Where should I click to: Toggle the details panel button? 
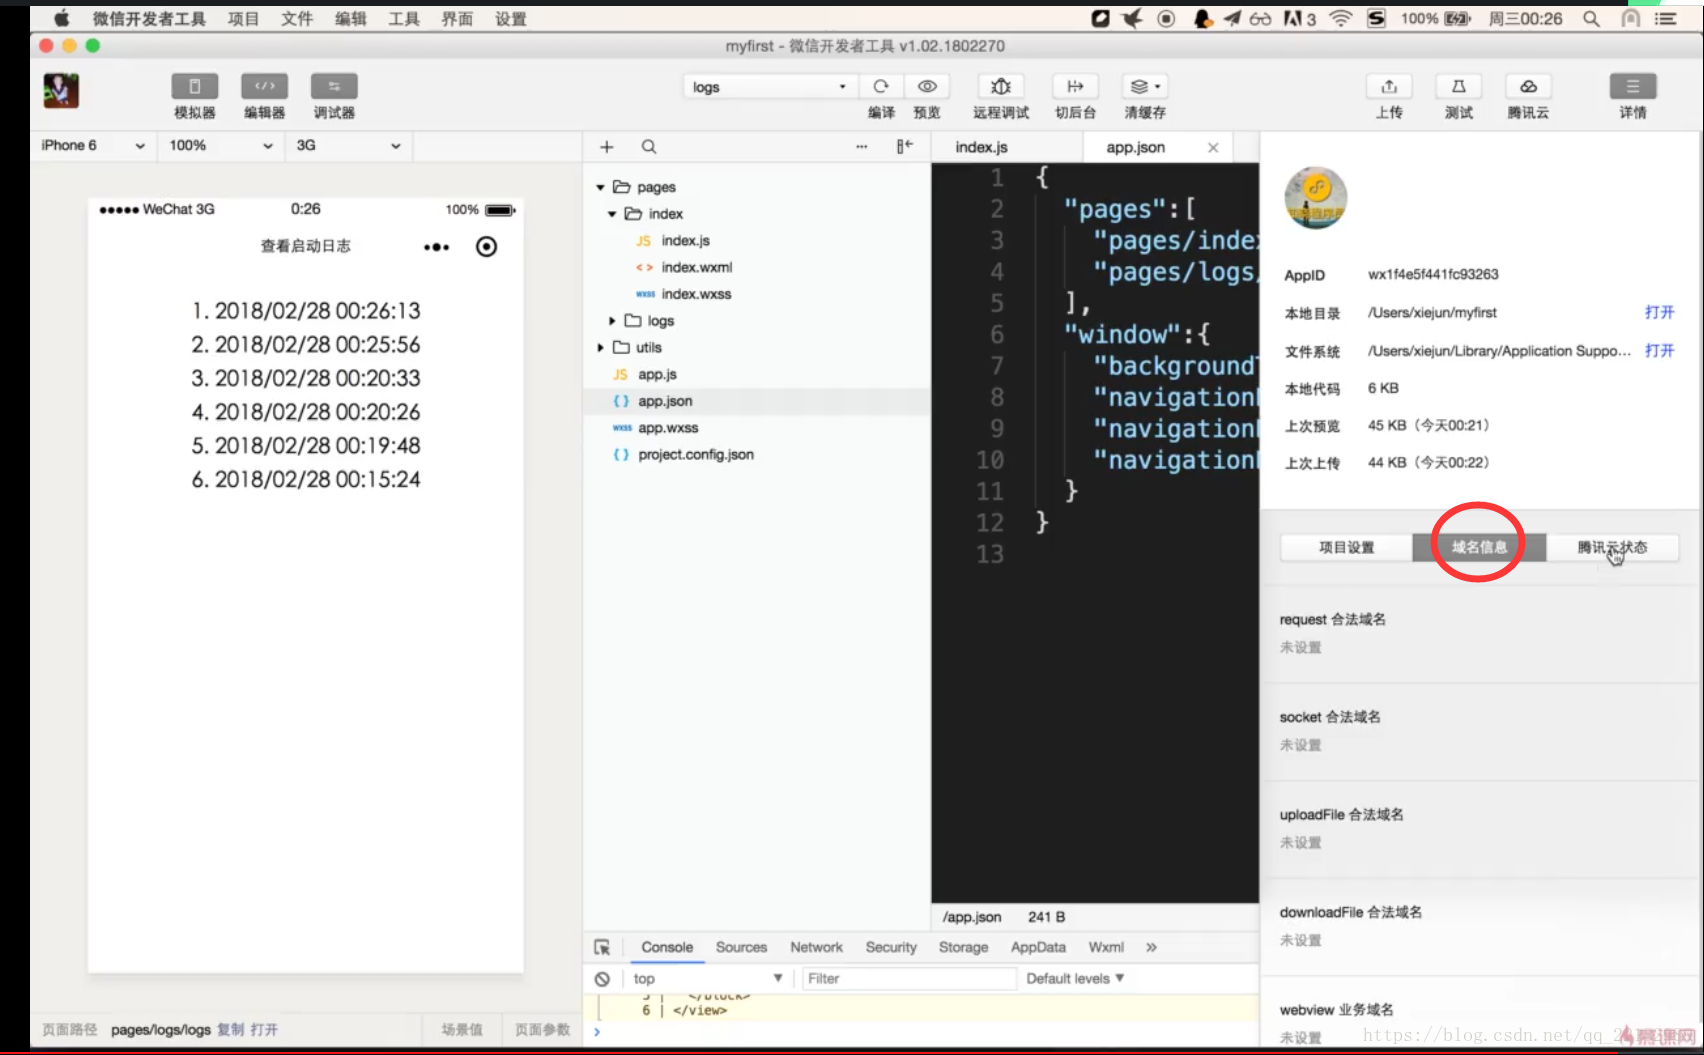click(1633, 87)
